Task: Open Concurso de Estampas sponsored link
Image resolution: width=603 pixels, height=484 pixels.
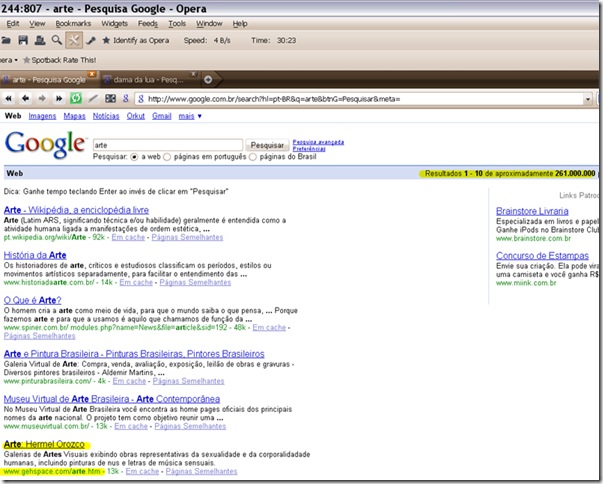Action: click(542, 256)
